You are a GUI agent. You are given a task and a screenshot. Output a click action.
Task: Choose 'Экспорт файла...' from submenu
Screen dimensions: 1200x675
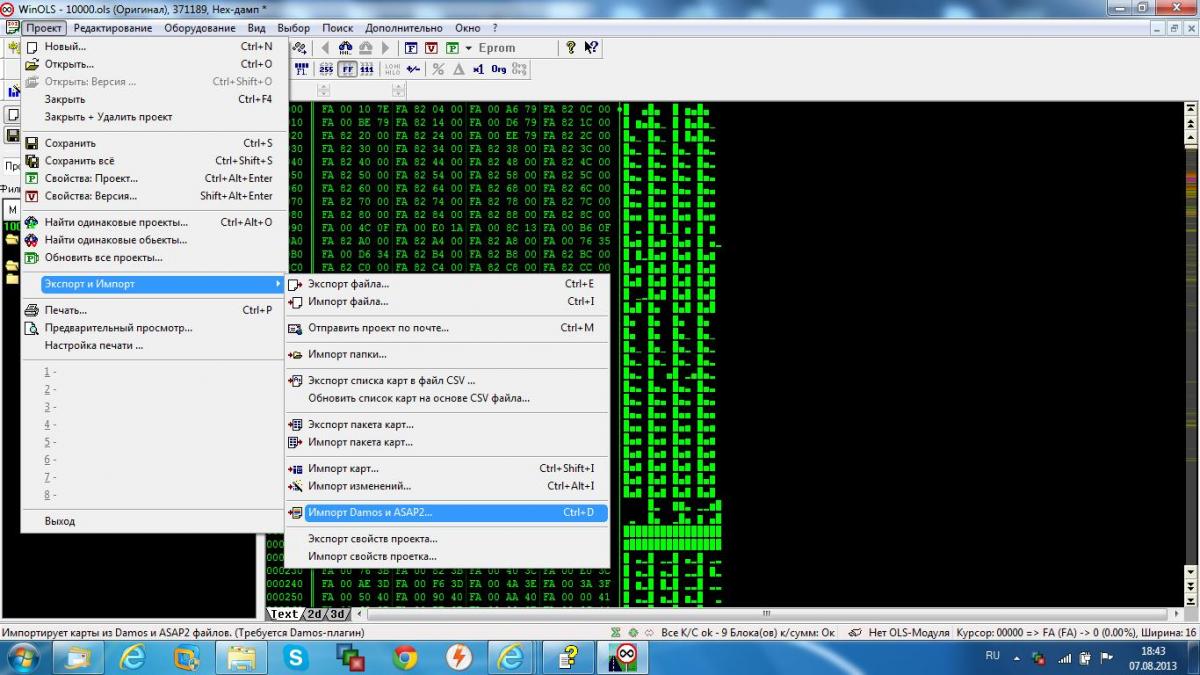(x=348, y=284)
